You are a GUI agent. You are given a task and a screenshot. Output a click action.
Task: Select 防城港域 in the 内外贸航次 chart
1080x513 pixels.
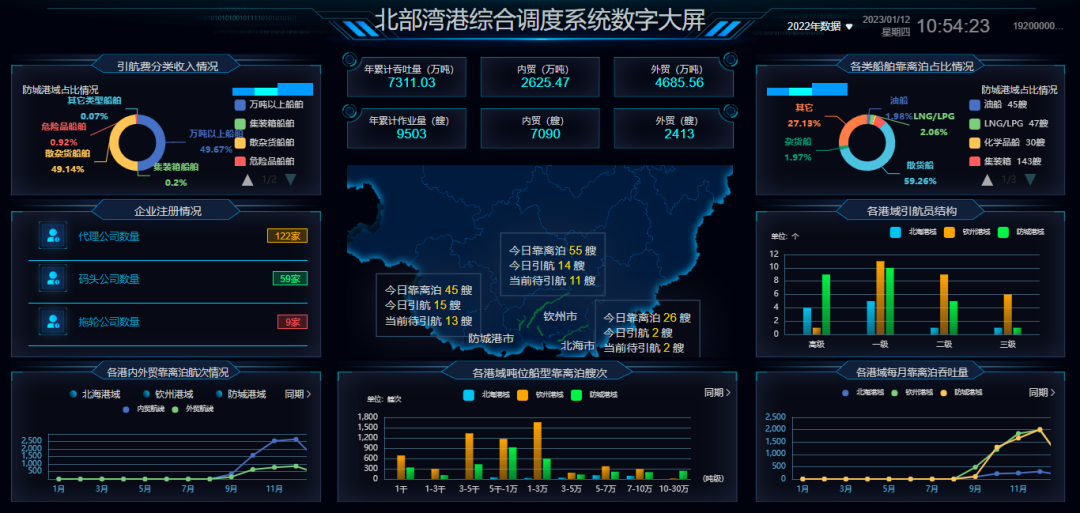click(x=240, y=395)
